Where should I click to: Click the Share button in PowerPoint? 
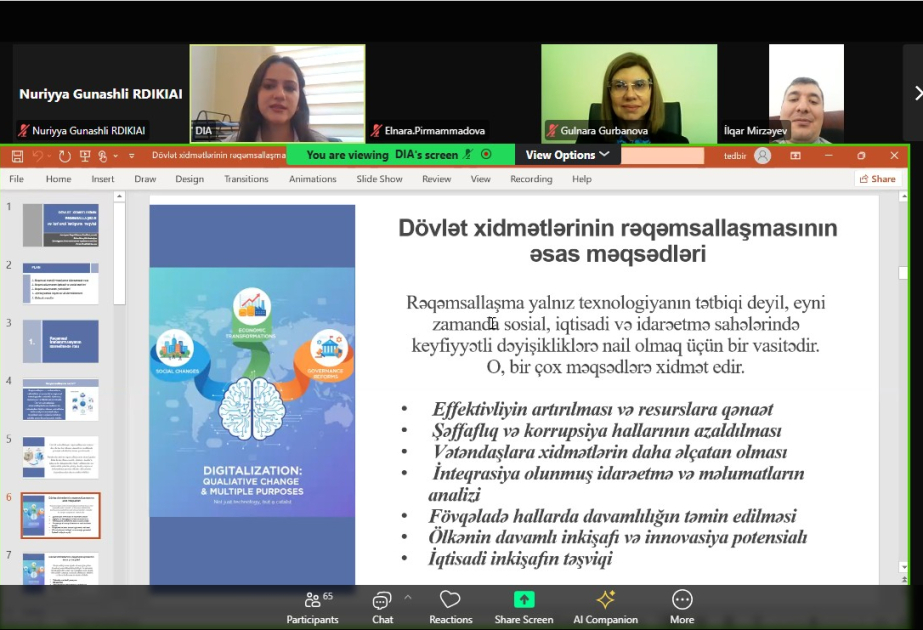[878, 179]
